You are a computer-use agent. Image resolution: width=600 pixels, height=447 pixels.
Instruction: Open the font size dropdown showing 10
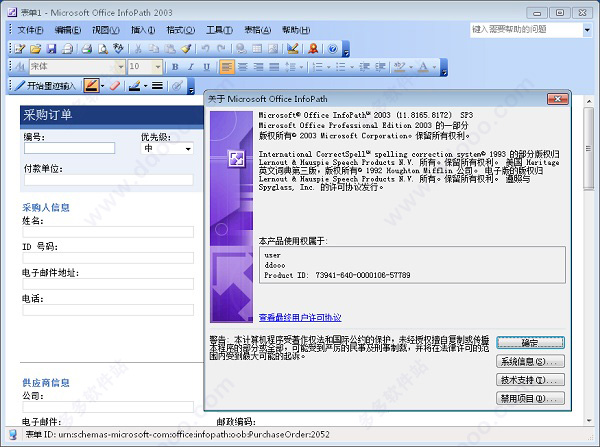tap(158, 67)
